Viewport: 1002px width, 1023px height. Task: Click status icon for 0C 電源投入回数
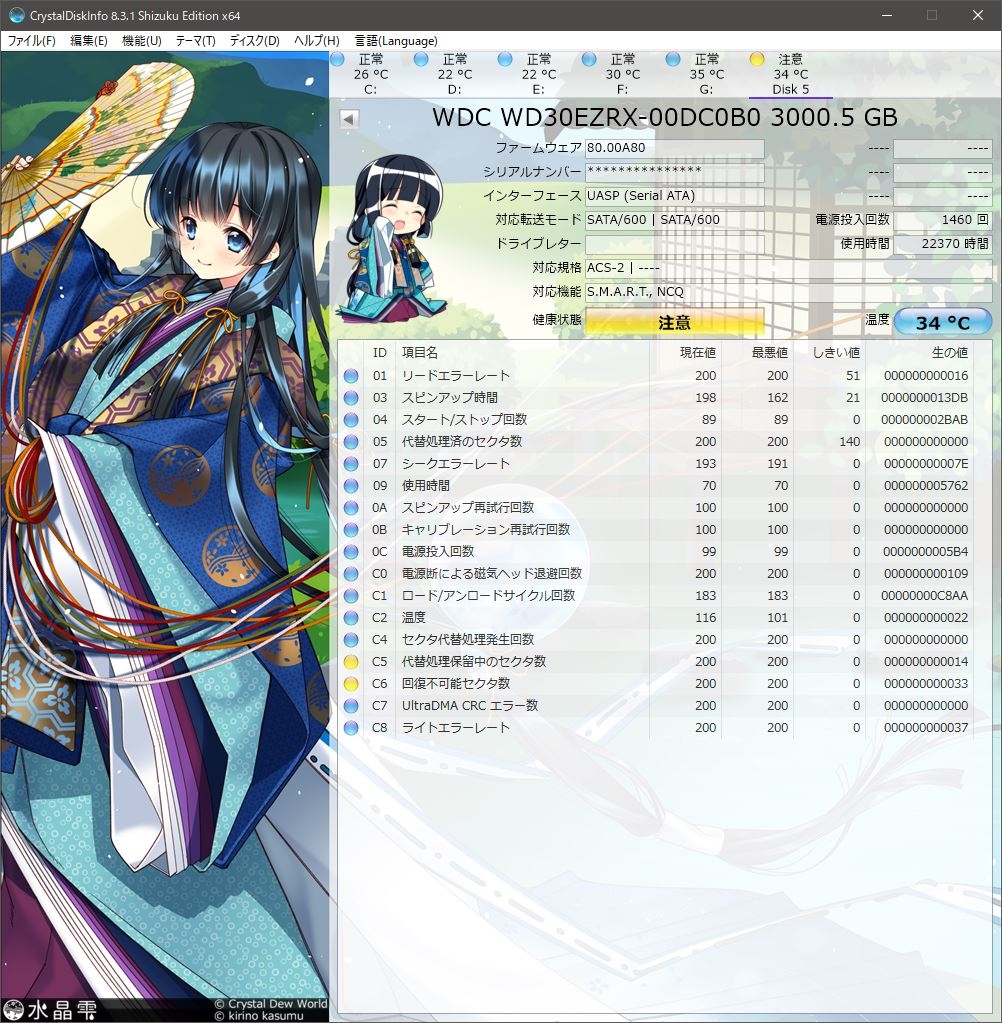351,552
